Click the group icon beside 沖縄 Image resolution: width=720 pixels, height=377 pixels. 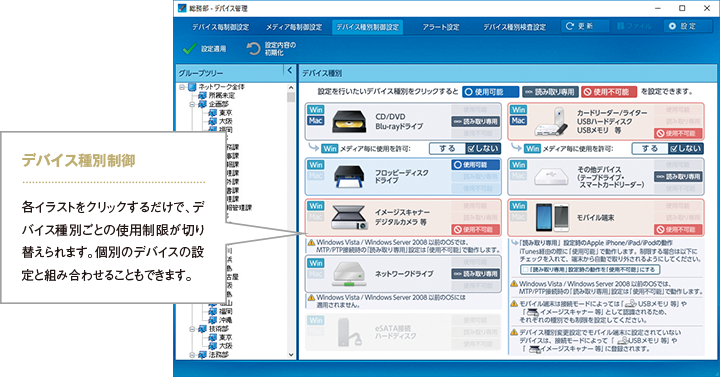coord(212,320)
